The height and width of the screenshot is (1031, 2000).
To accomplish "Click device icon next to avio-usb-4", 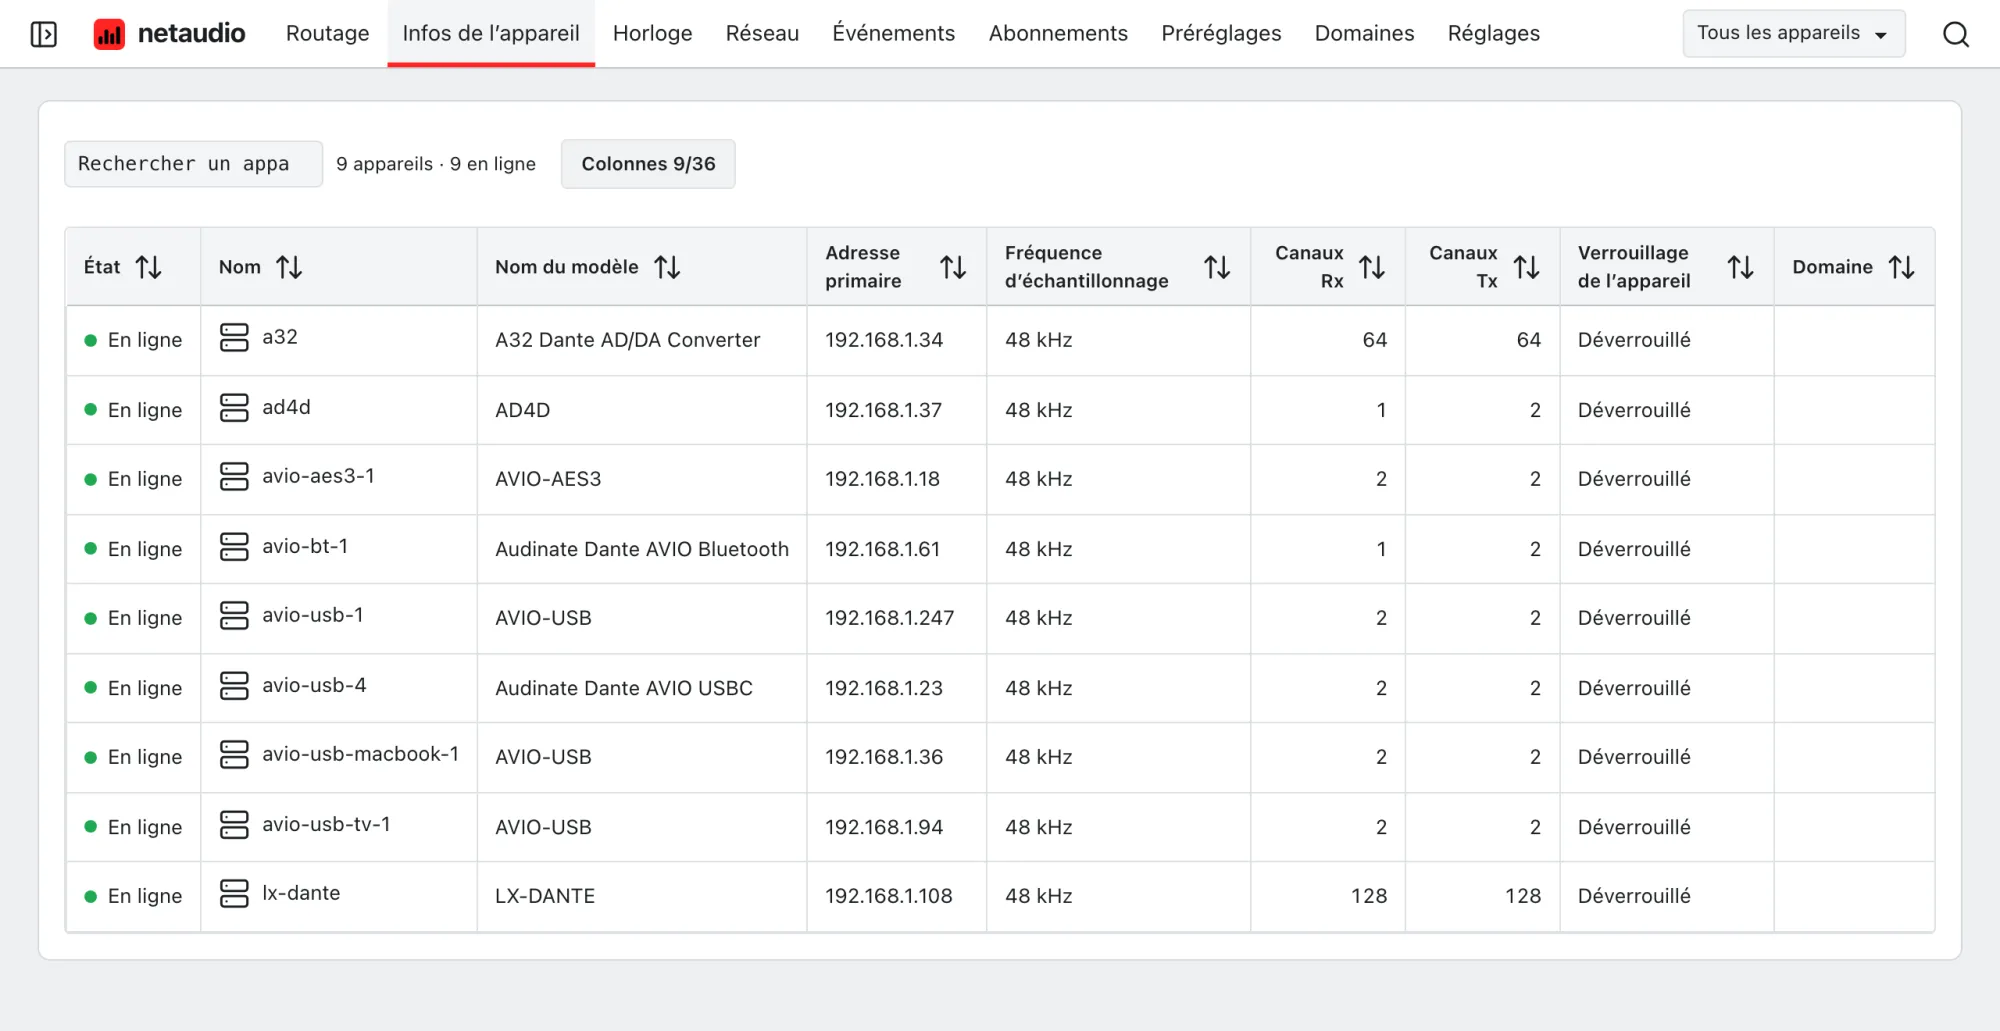I will click(x=234, y=686).
